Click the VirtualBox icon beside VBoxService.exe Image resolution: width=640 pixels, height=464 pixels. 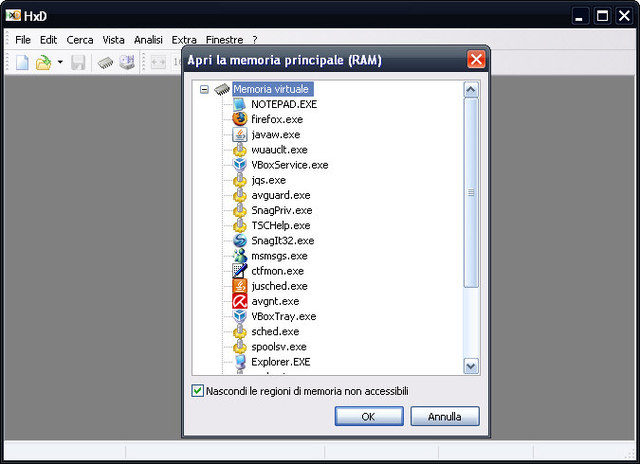pos(240,164)
